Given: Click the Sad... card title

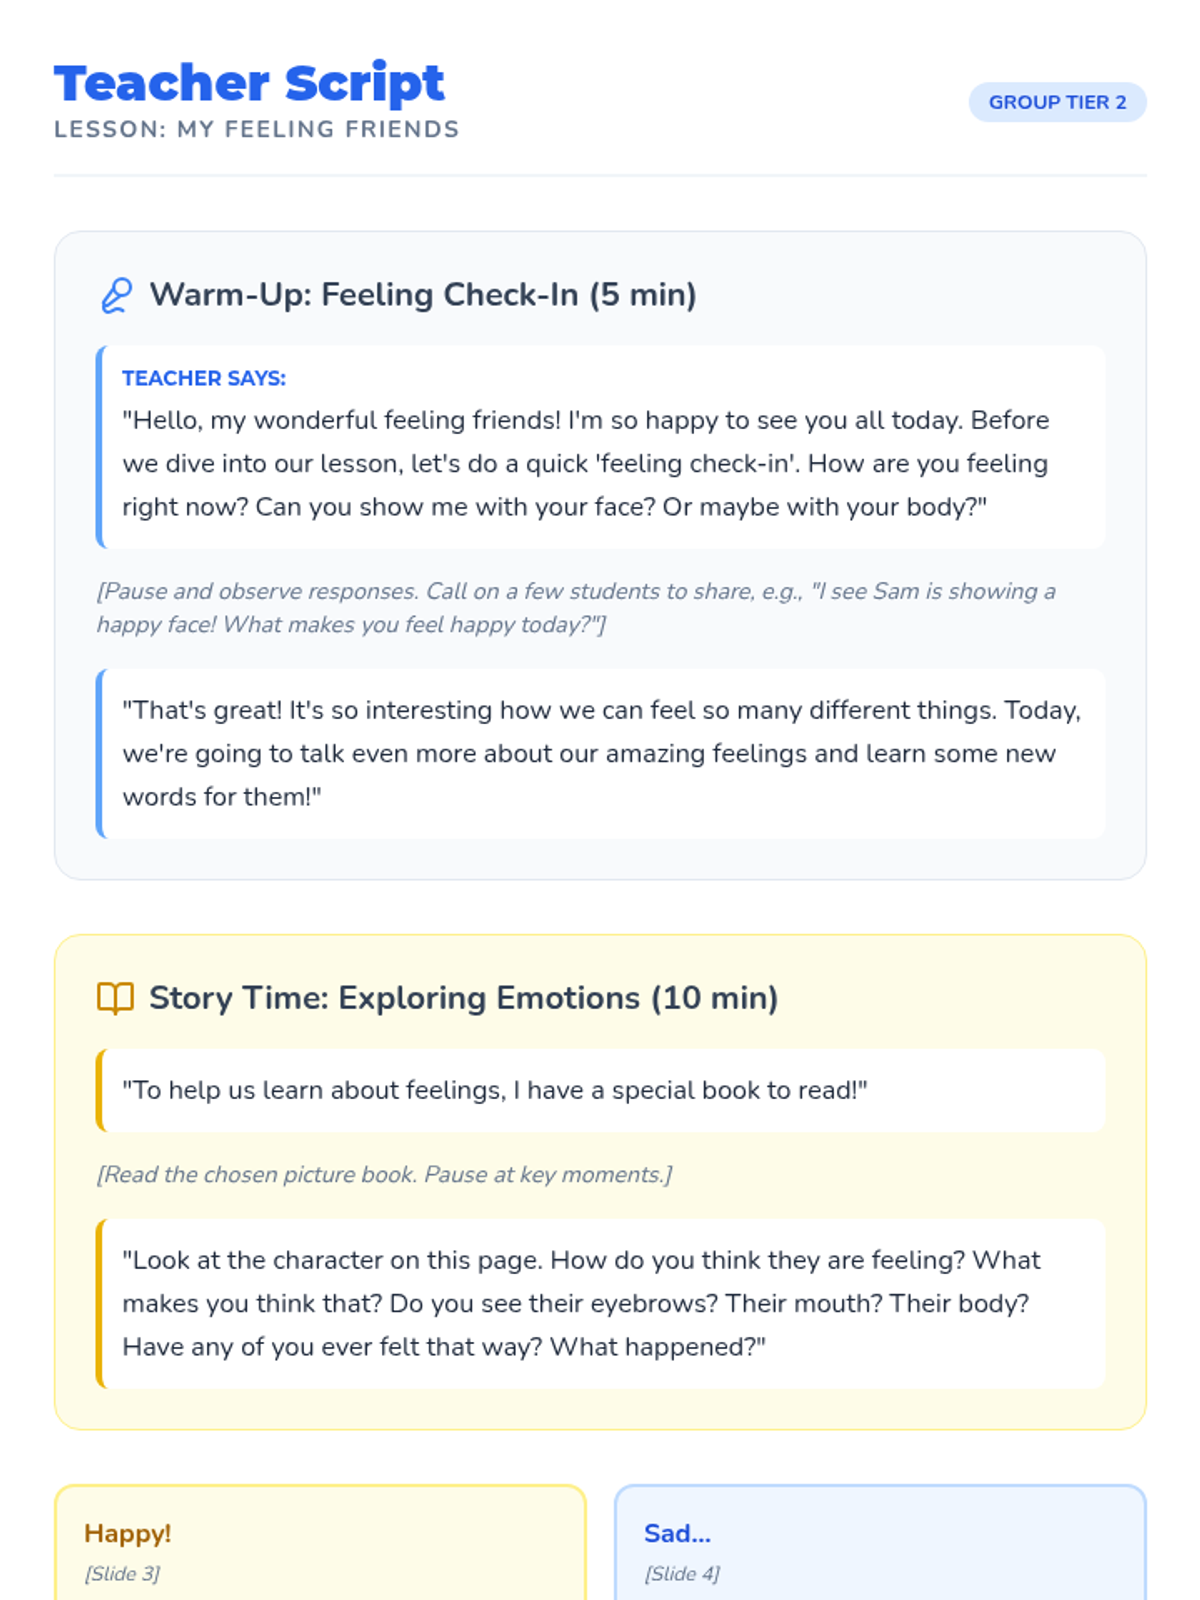Looking at the screenshot, I should click(x=677, y=1533).
